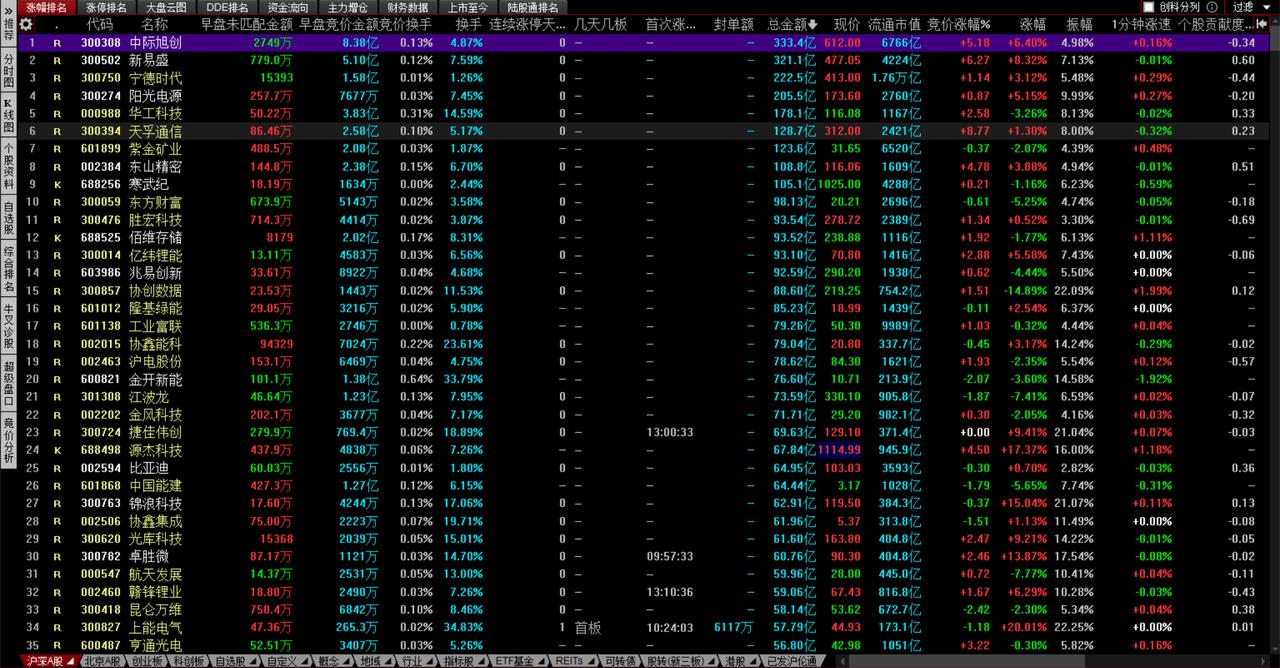Viewport: 1280px width, 668px height.
Task: Open the table settings gear icon
Action: (x=26, y=24)
